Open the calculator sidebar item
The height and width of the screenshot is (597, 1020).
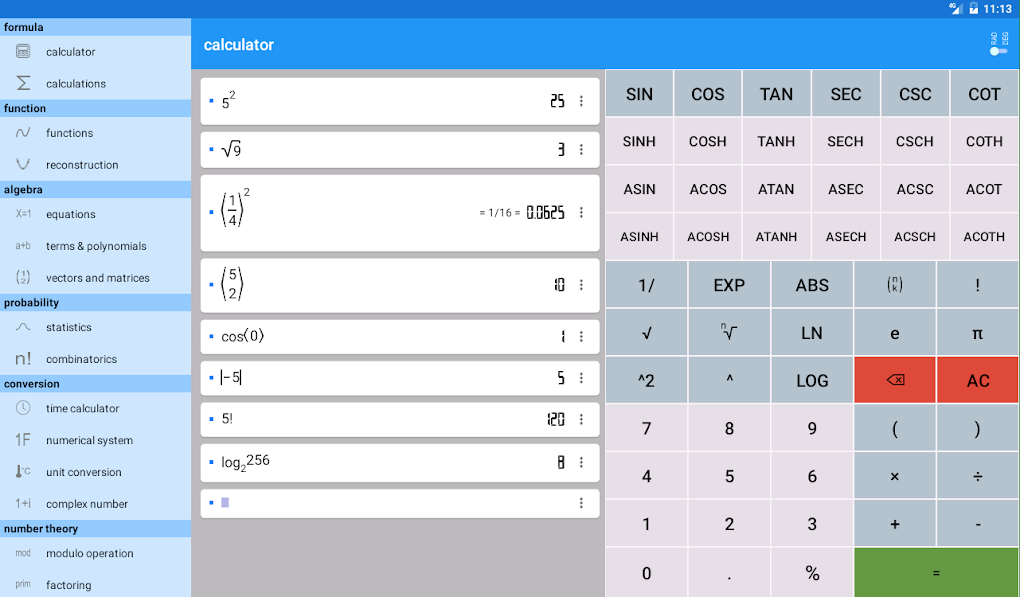coord(70,52)
